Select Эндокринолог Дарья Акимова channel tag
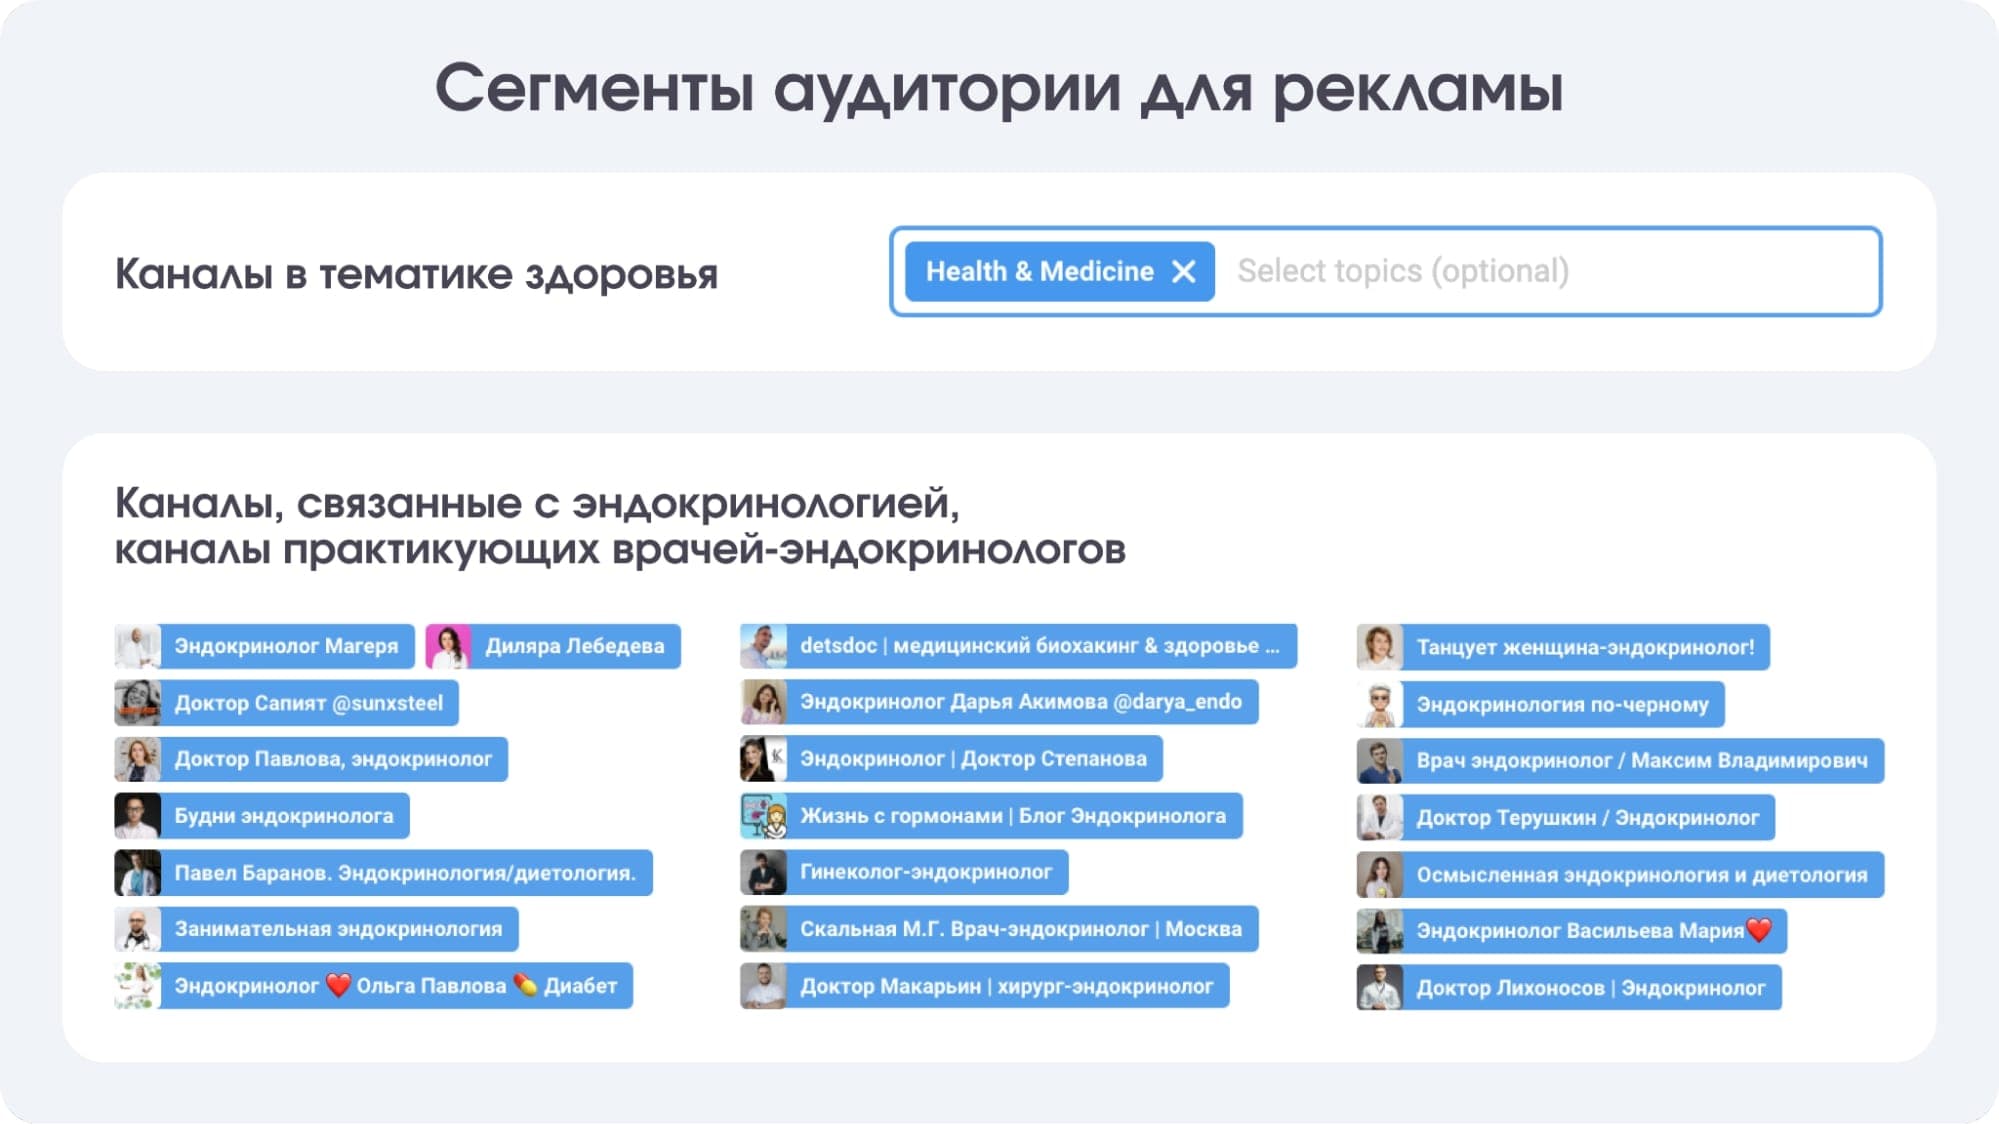Screen dimensions: 1999x1125 click(x=1020, y=702)
